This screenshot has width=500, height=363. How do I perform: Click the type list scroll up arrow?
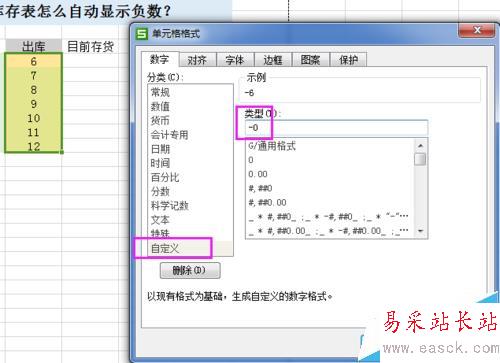(420, 145)
